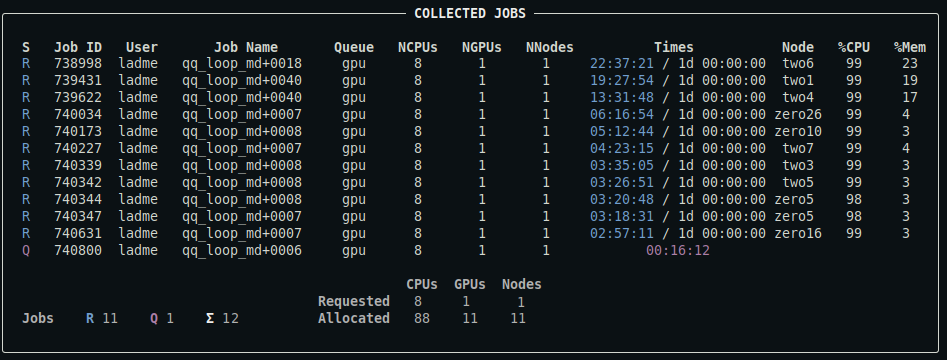This screenshot has width=947, height=360.
Task: Click the %Mem value 23
Action: (910, 63)
